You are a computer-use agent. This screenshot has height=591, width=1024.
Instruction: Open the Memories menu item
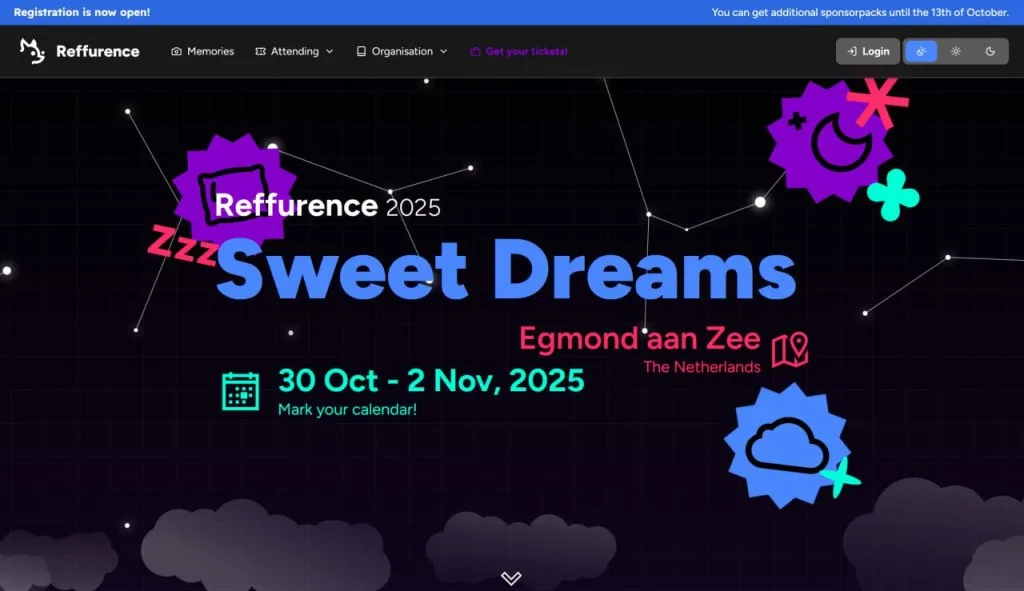(x=210, y=50)
